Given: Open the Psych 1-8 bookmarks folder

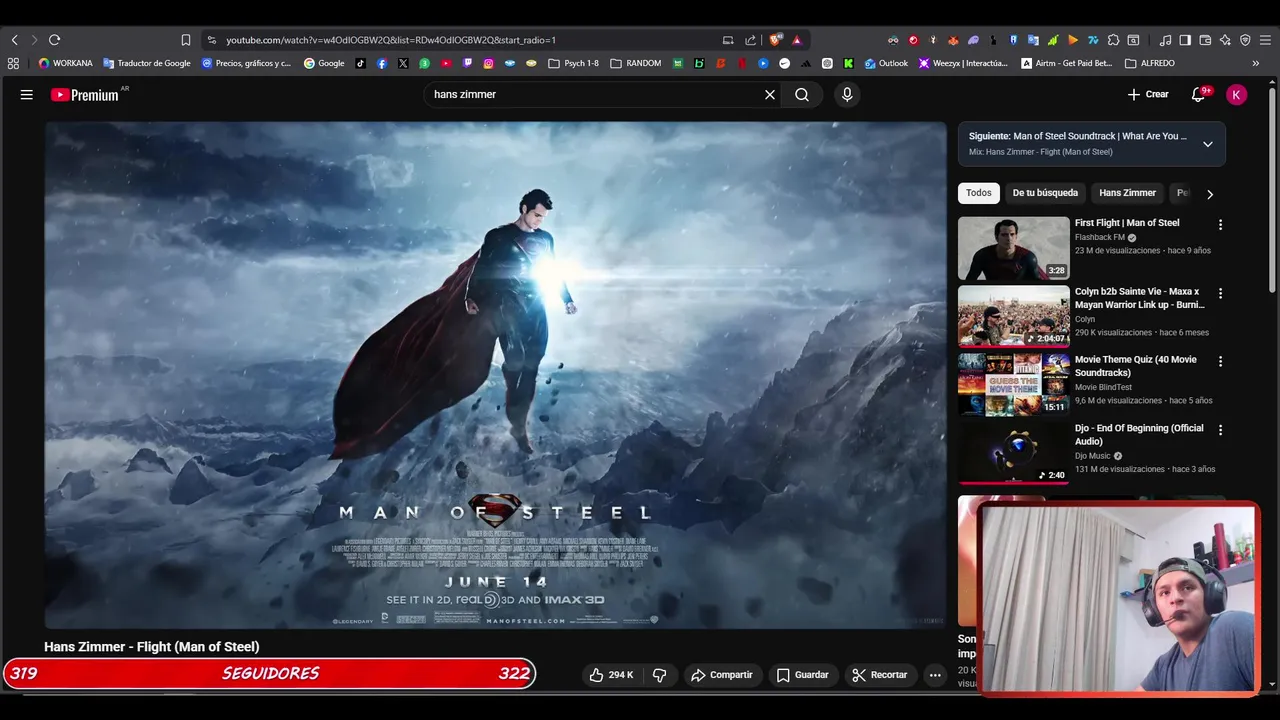Looking at the screenshot, I should pyautogui.click(x=573, y=63).
